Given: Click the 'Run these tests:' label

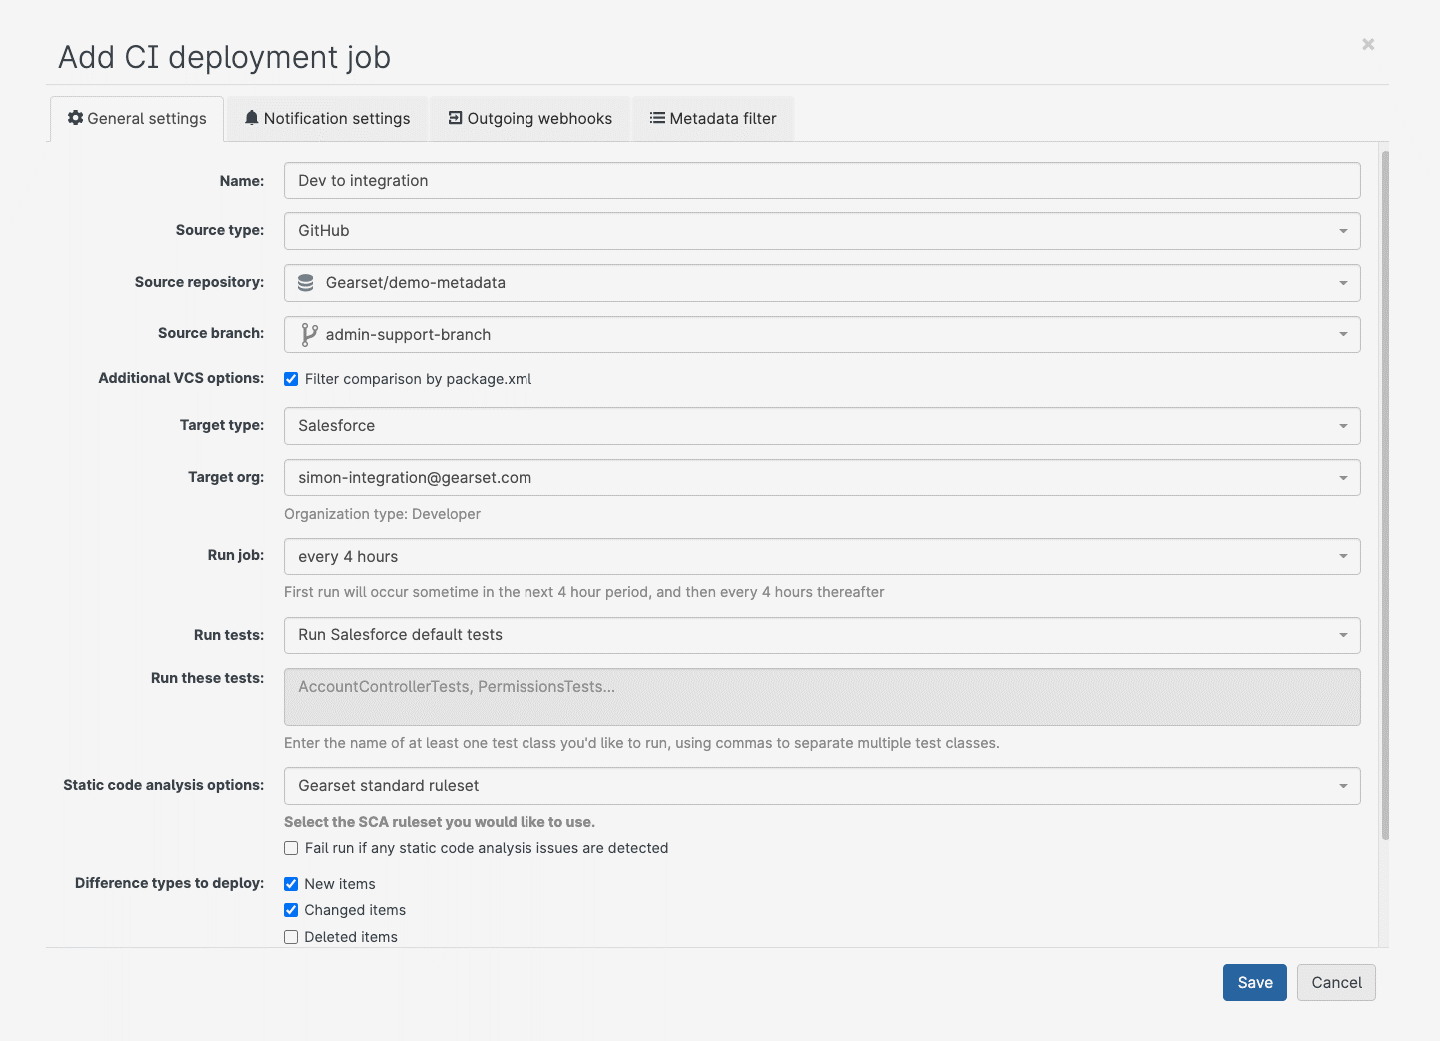Looking at the screenshot, I should pos(208,678).
